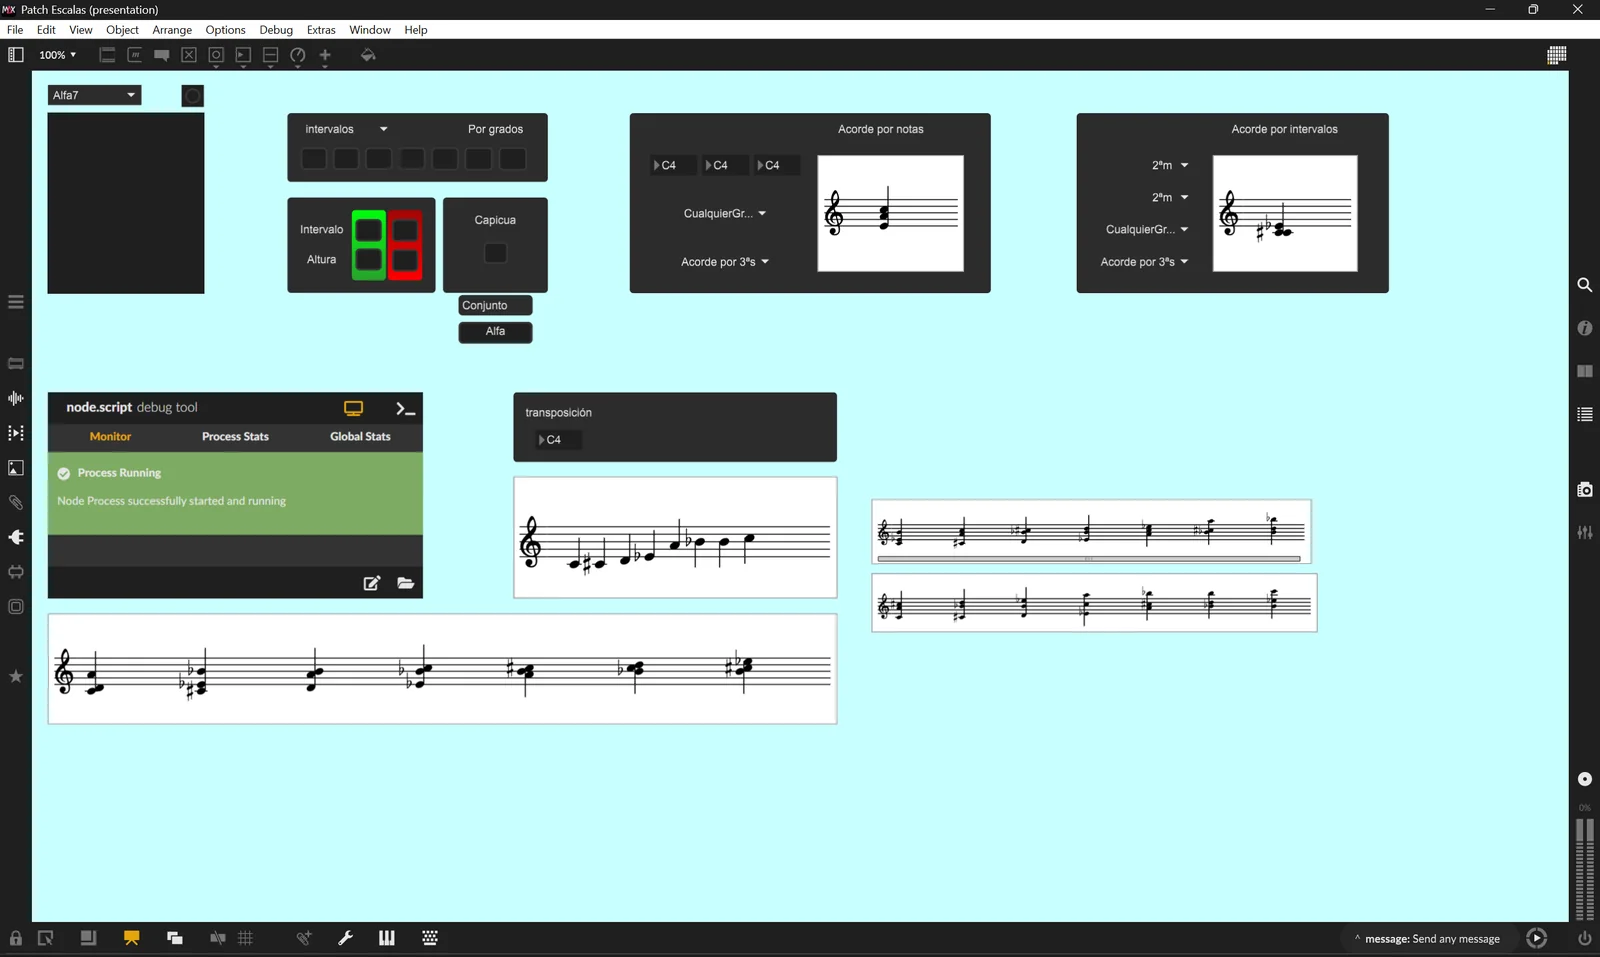Open the calendar grid icon at top right
1600x957 pixels.
point(1557,55)
